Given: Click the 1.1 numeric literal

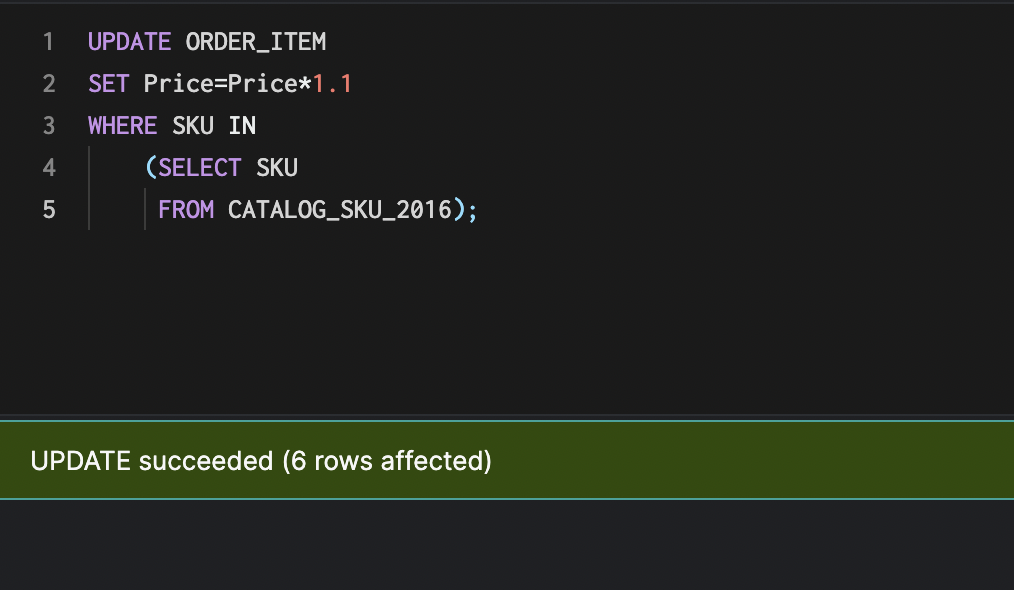Looking at the screenshot, I should [333, 84].
